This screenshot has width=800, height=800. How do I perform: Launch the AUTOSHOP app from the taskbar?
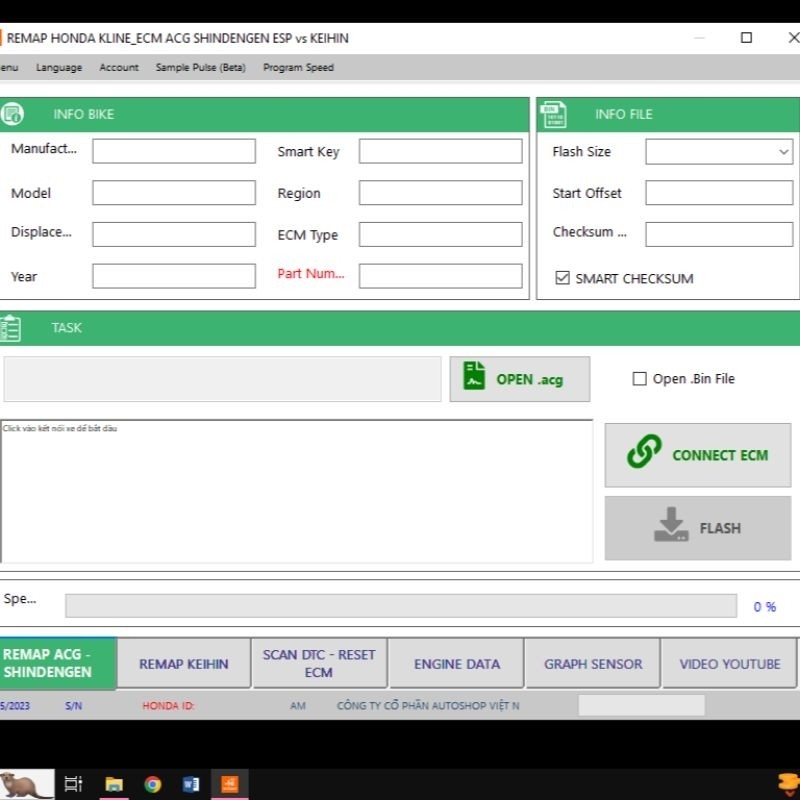(x=230, y=784)
